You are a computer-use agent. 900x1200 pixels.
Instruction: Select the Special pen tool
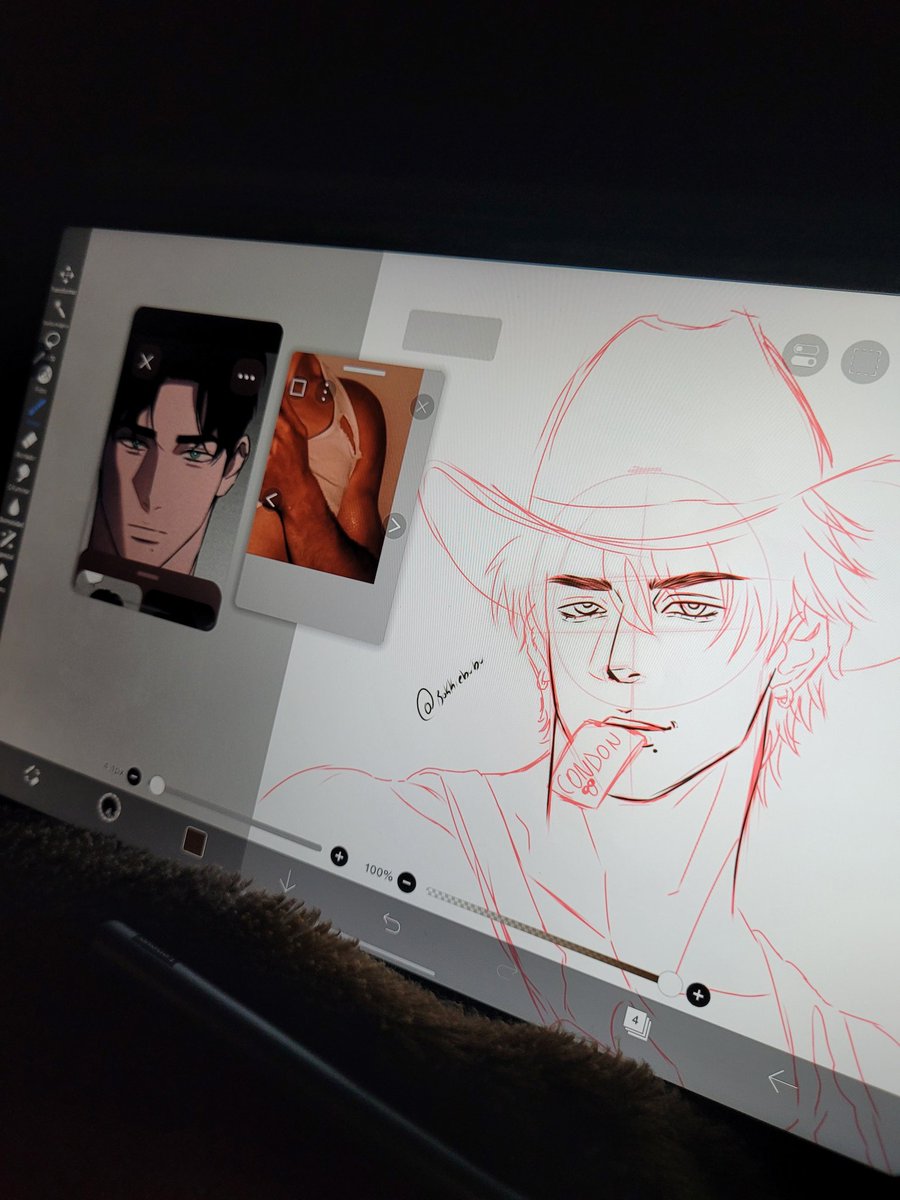pos(8,538)
